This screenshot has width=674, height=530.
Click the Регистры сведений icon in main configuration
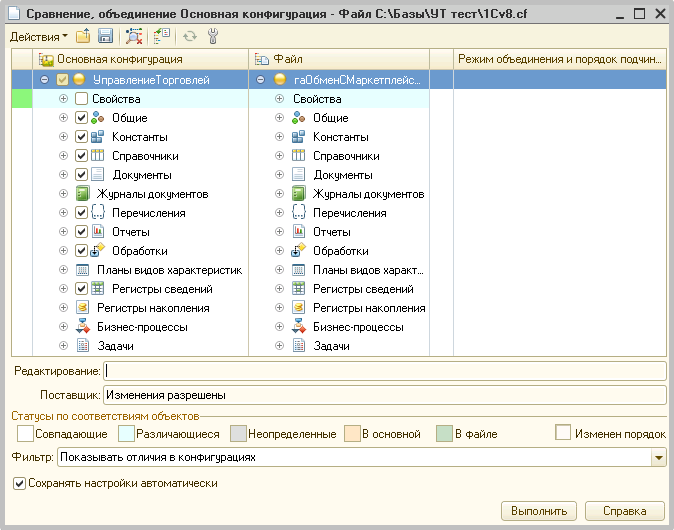tap(98, 288)
